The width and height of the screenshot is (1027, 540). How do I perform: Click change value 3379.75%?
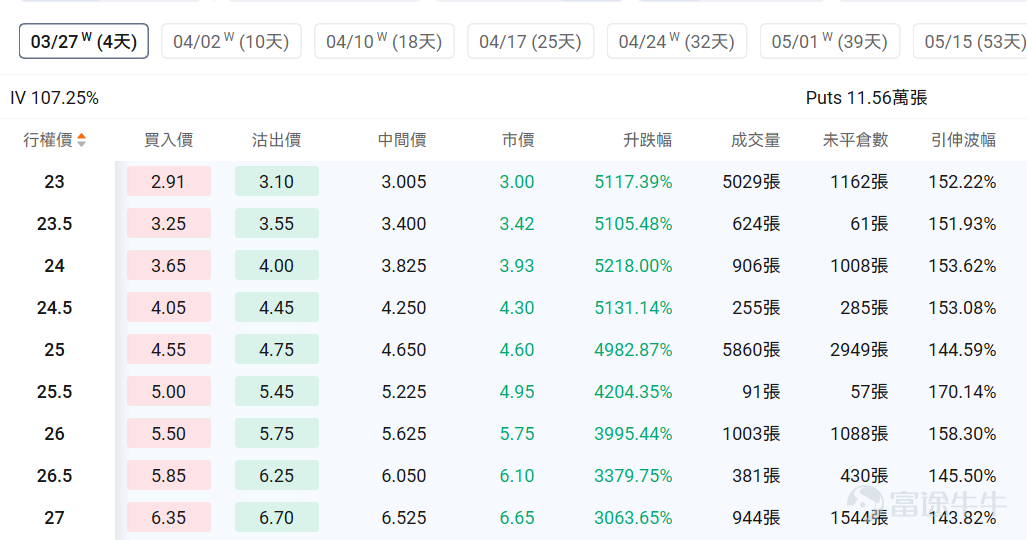(633, 475)
